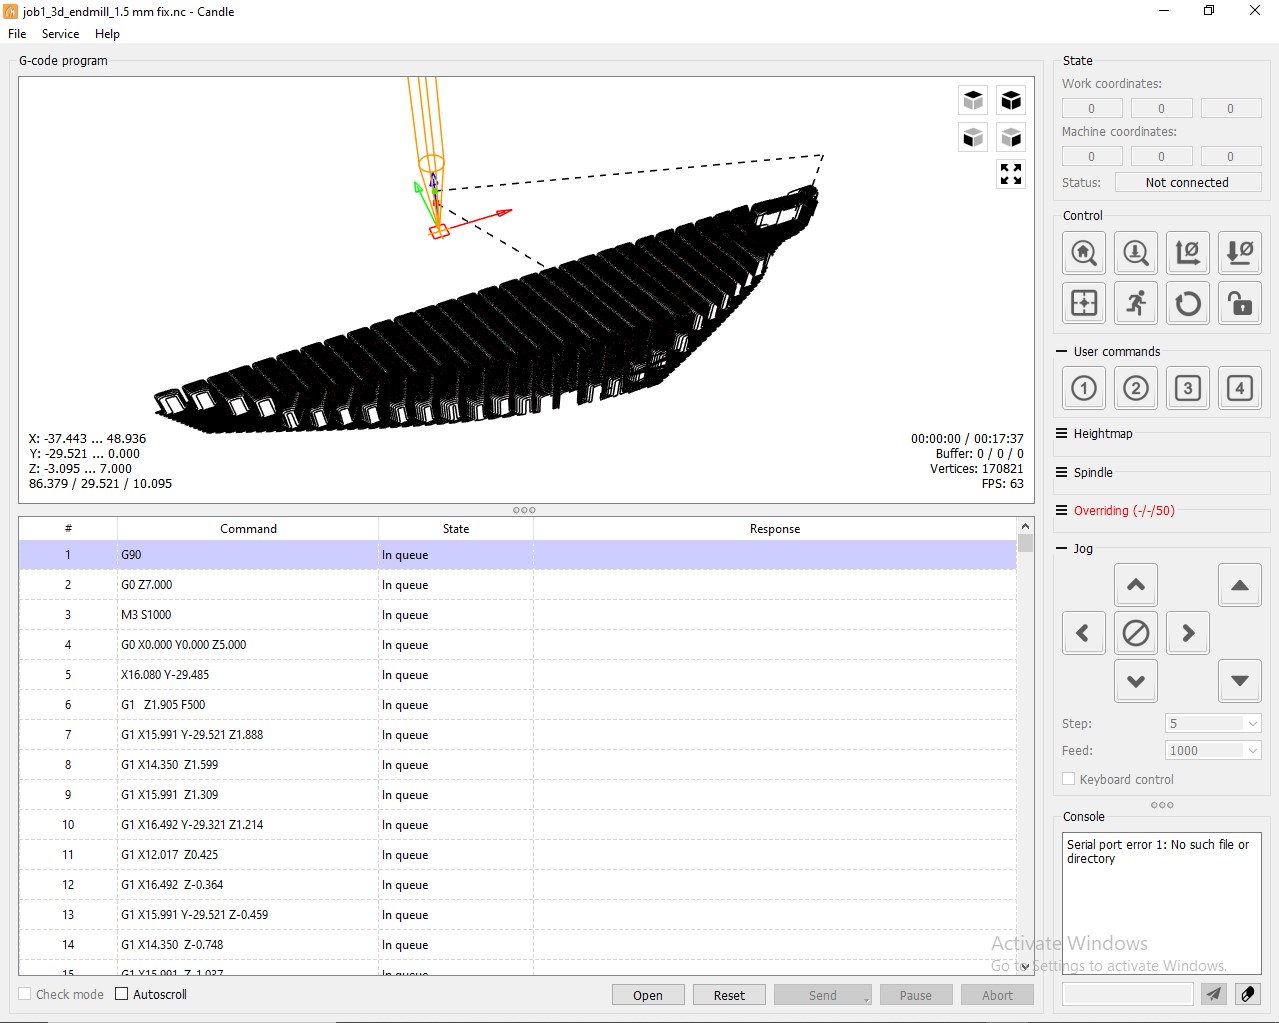1279x1023 pixels.
Task: Click the Home machine icon in Control
Action: click(x=1084, y=253)
